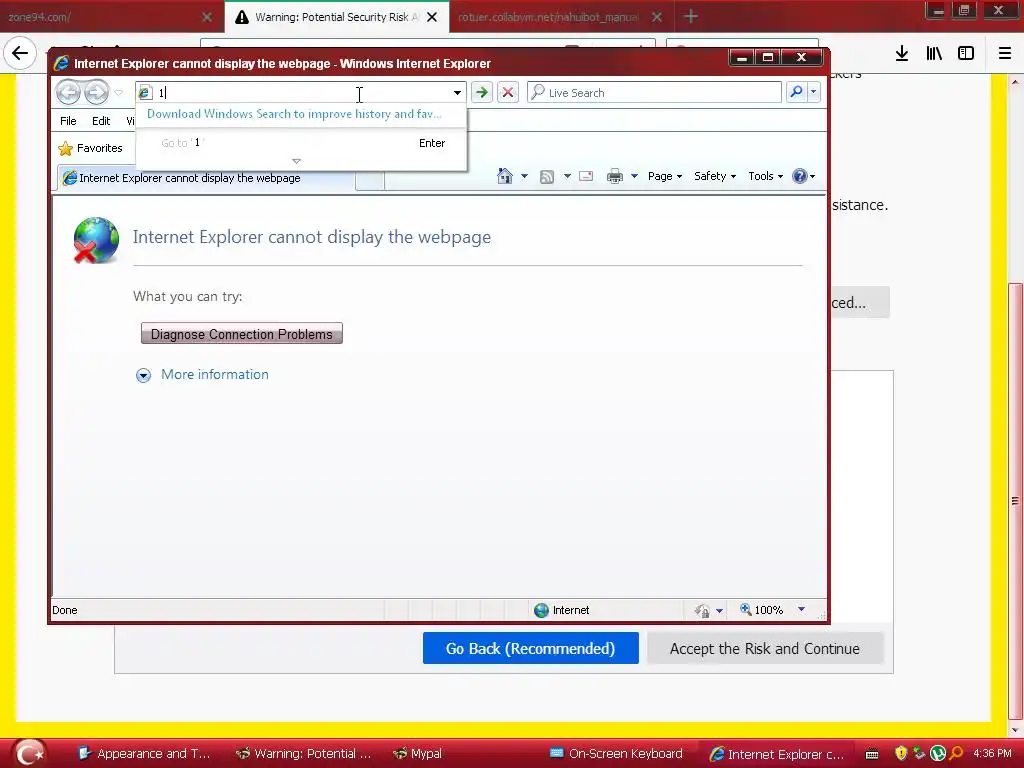1024x768 pixels.
Task: Click the orange magnifier tray icon
Action: coord(956,753)
